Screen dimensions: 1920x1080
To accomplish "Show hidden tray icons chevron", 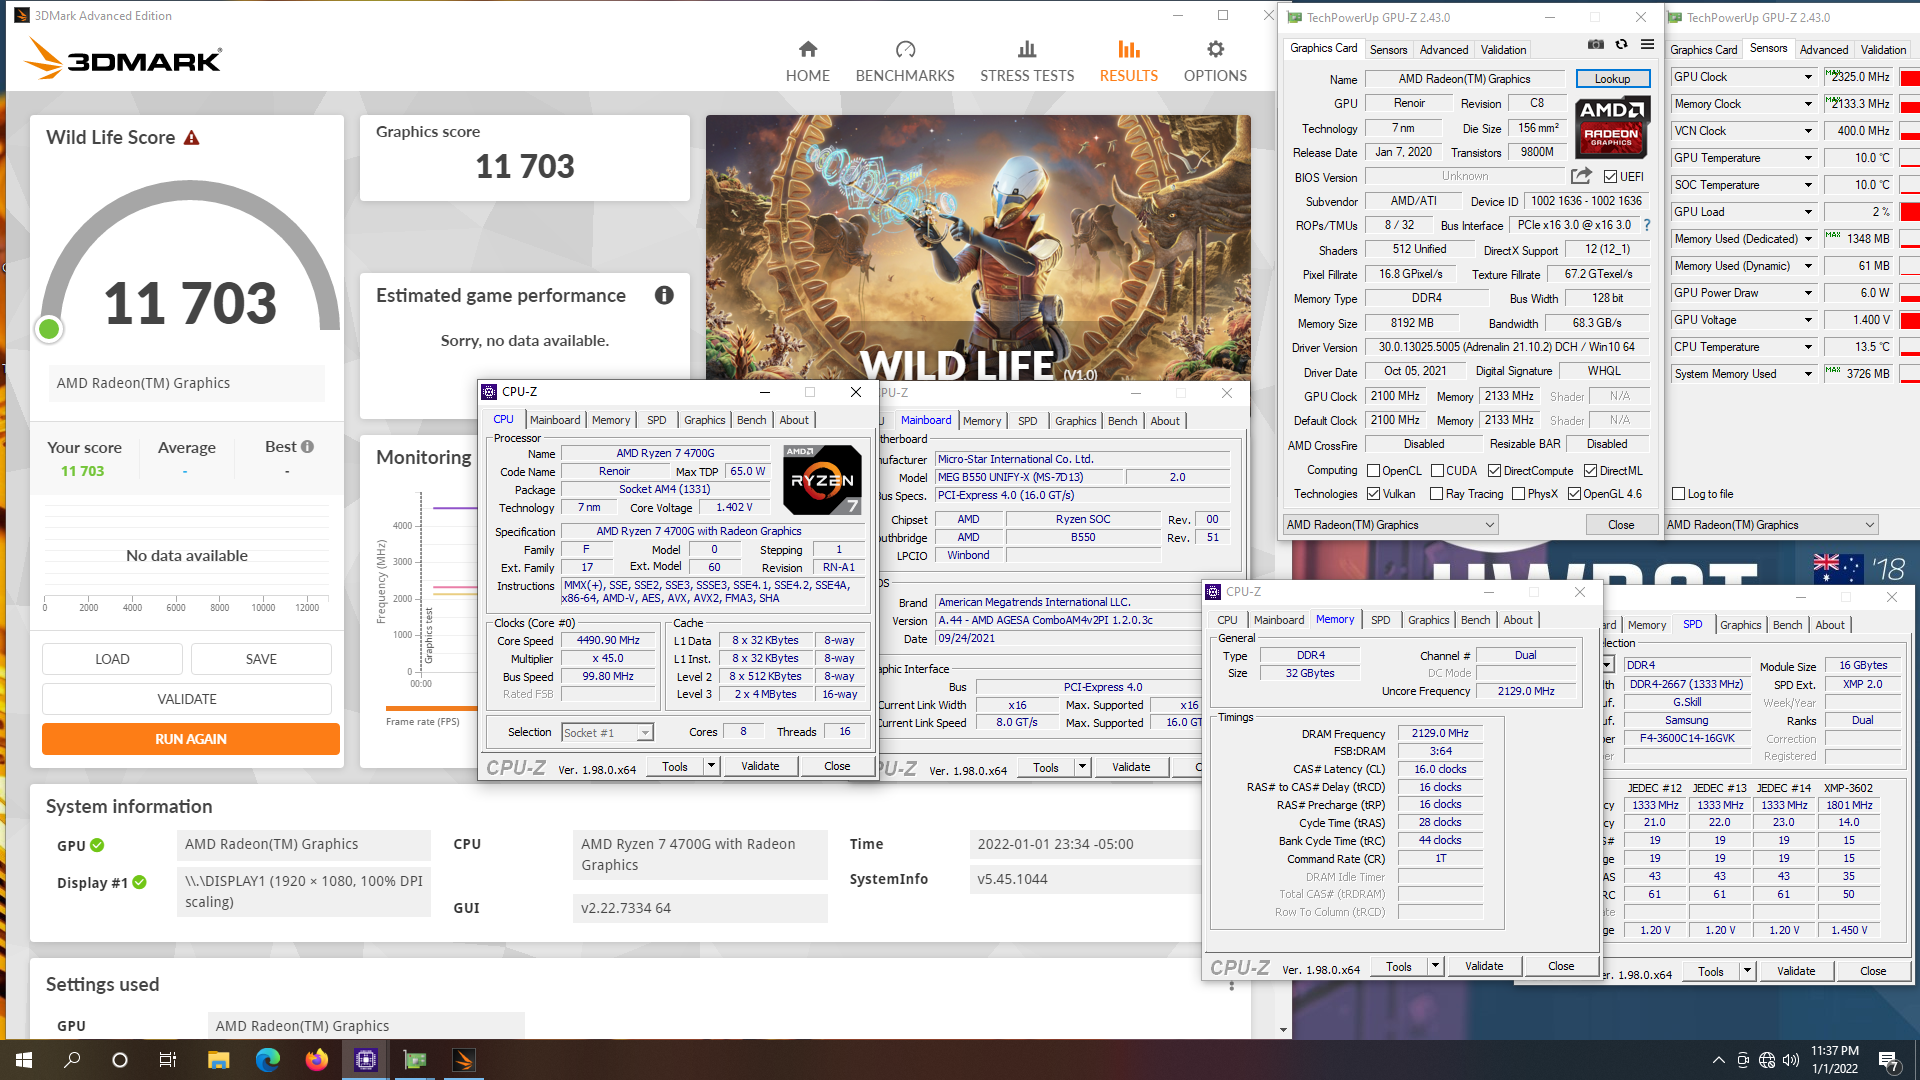I will (x=1718, y=1060).
